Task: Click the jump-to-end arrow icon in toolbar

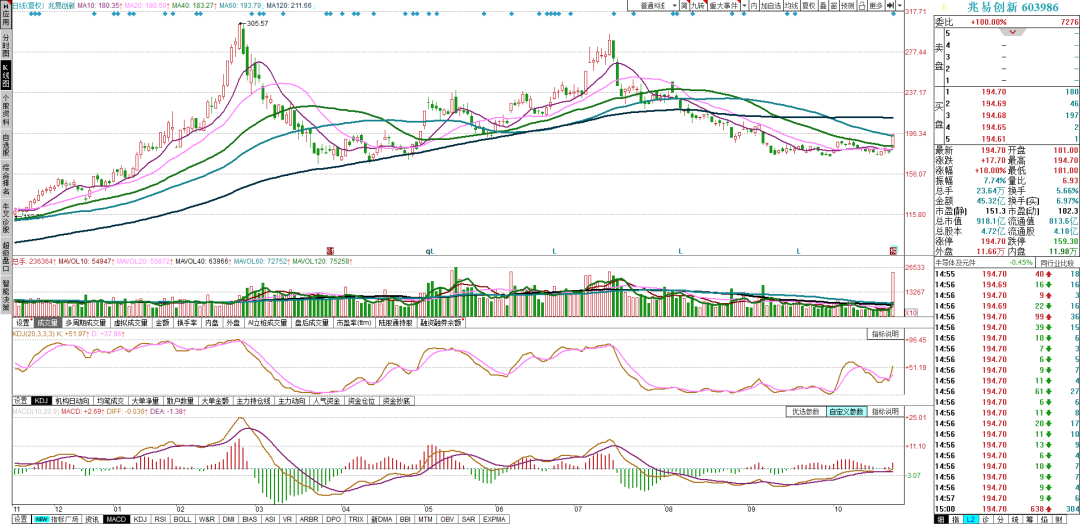Action: [x=891, y=6]
